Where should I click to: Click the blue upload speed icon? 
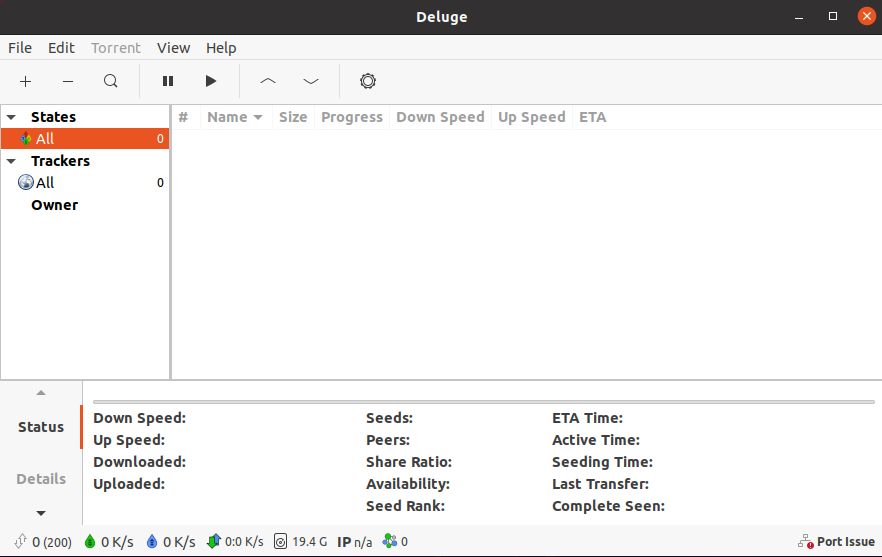click(152, 541)
